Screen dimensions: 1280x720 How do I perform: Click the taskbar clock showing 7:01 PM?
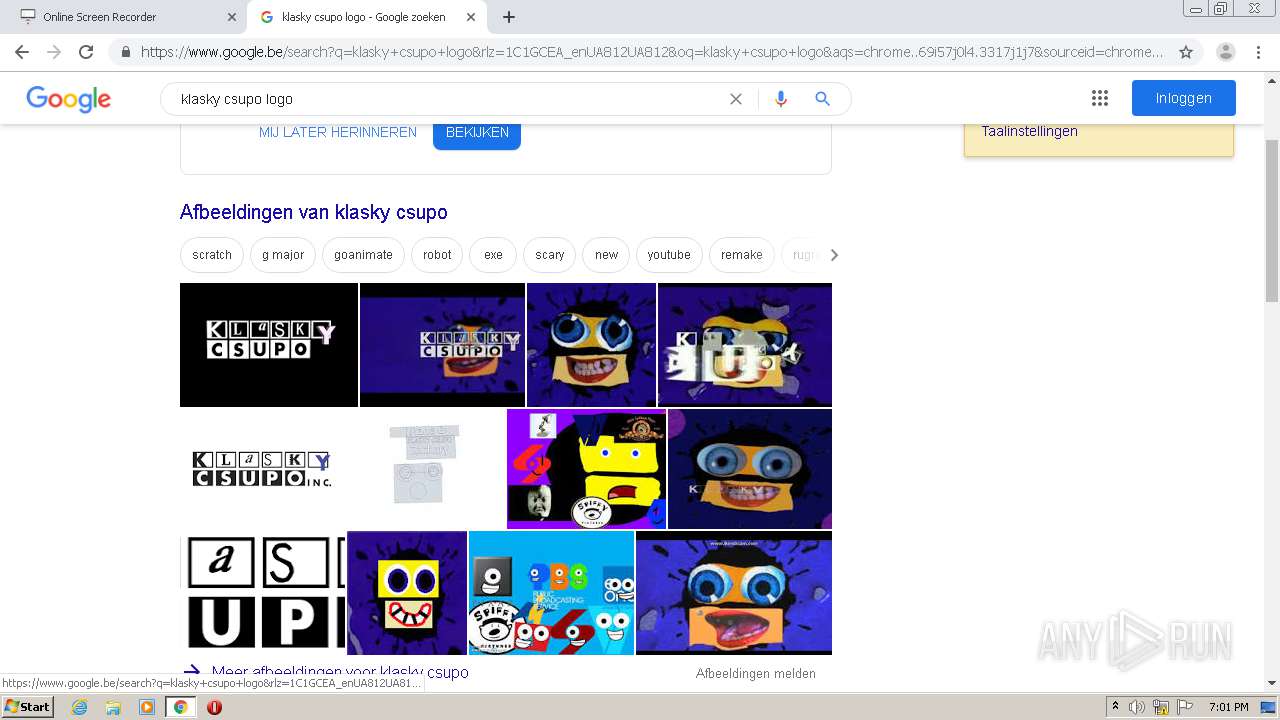[1228, 707]
